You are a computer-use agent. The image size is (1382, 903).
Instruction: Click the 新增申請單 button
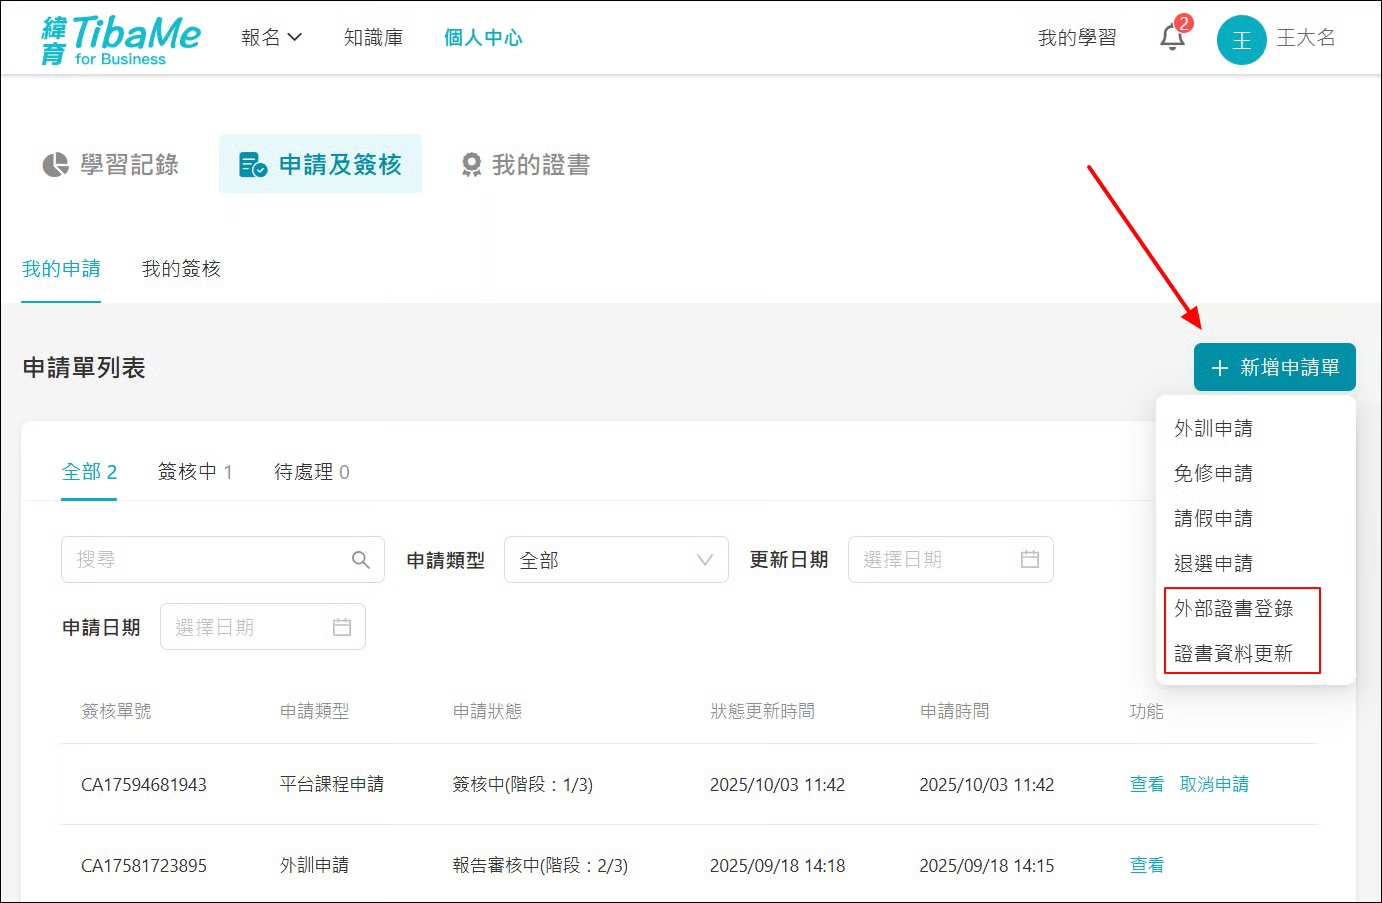pos(1274,368)
